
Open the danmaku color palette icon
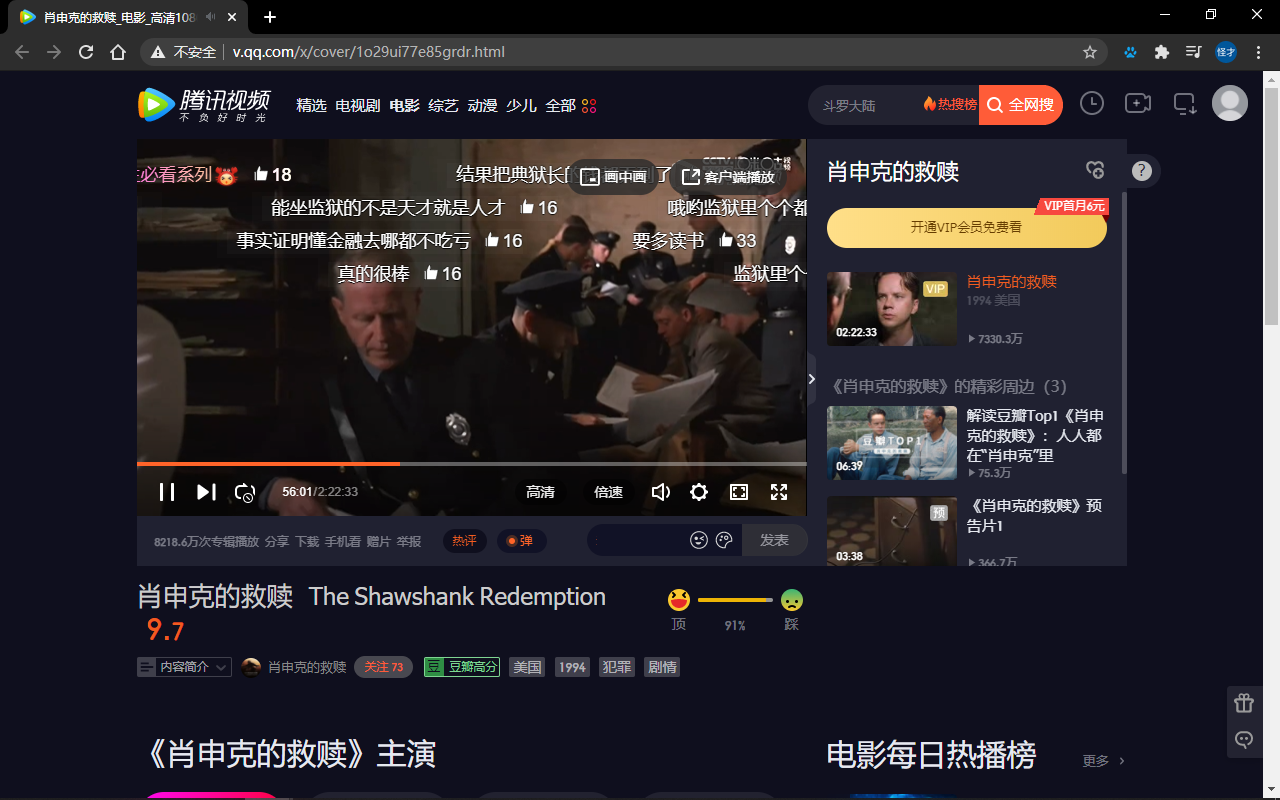click(725, 540)
